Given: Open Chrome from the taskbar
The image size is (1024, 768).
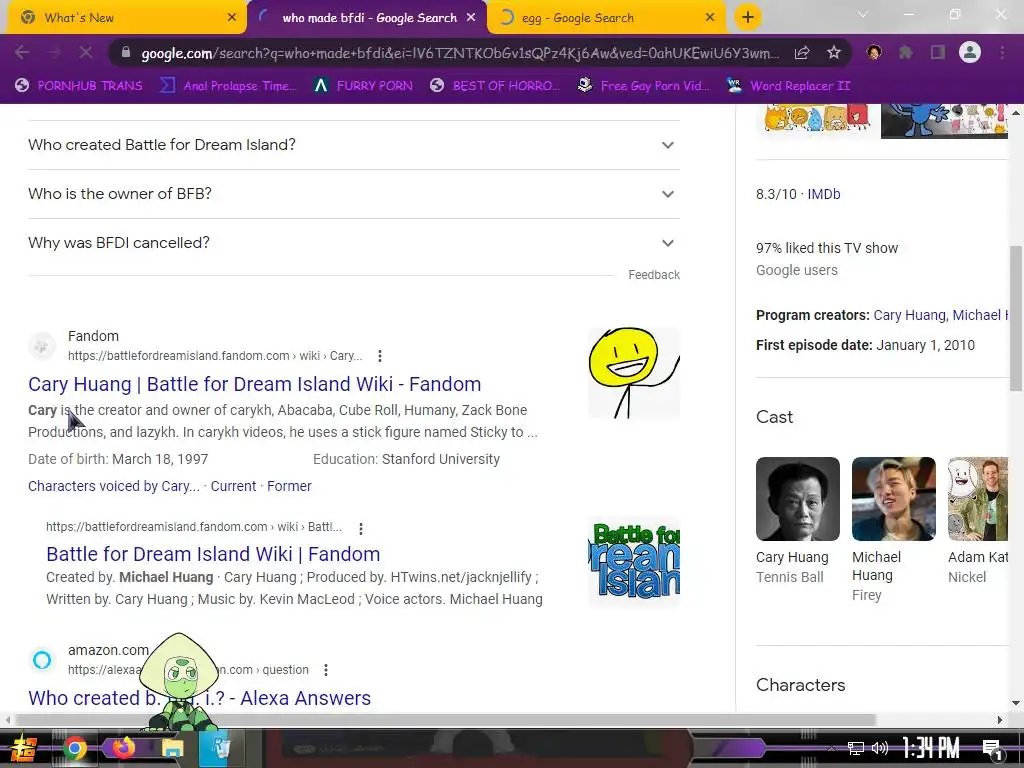Looking at the screenshot, I should (74, 748).
